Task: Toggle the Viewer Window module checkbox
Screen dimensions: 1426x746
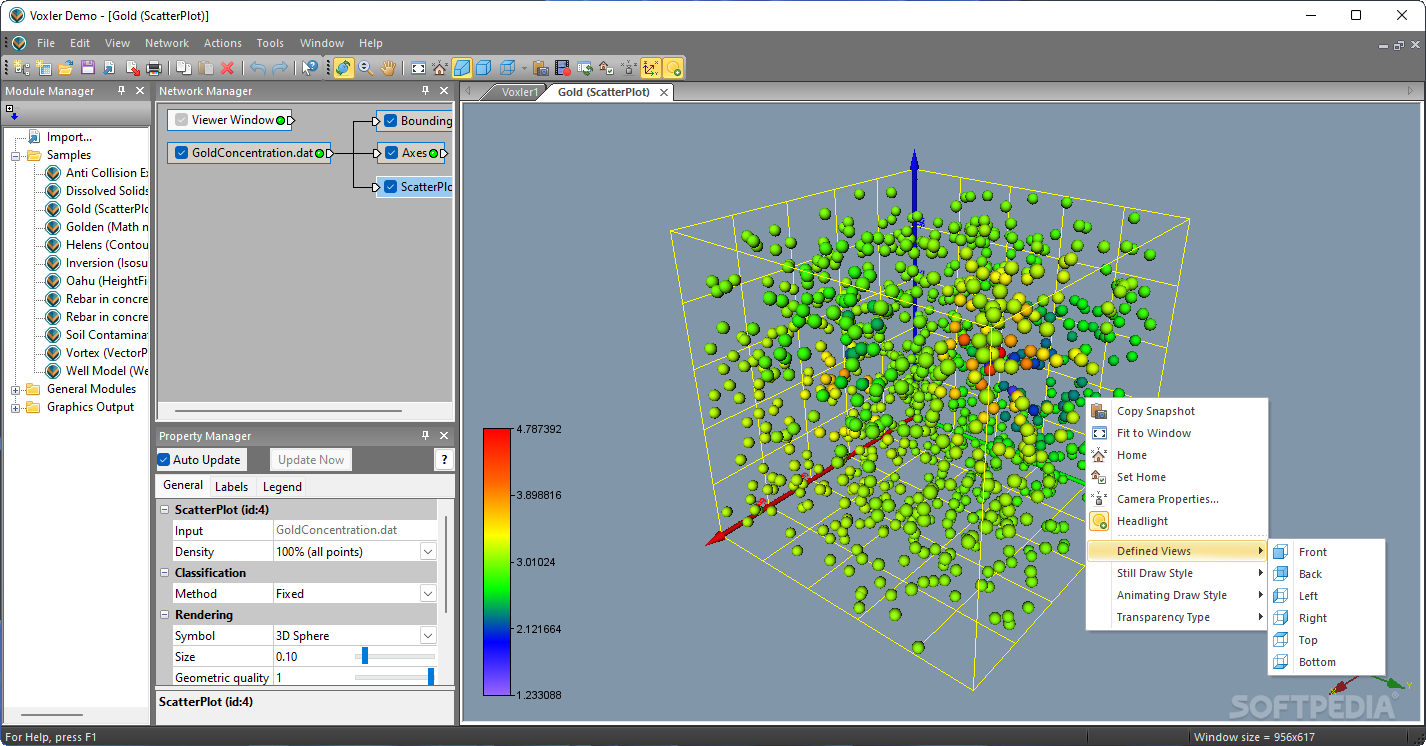Action: [181, 120]
